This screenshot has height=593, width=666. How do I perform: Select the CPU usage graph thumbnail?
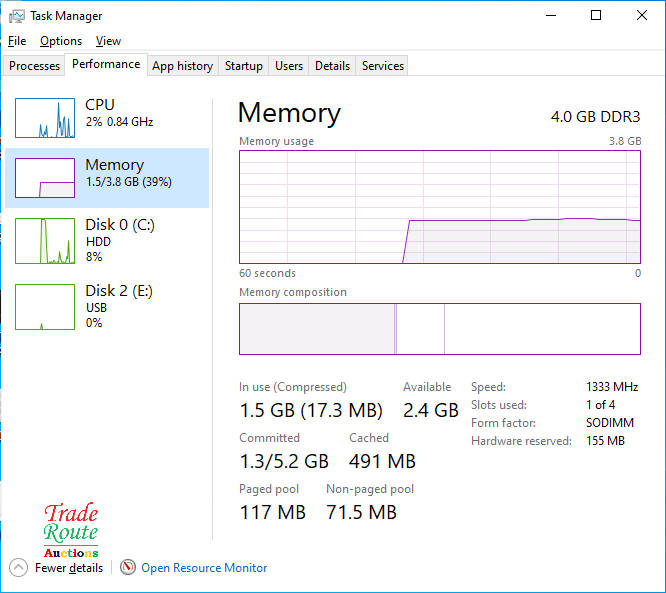tap(45, 118)
